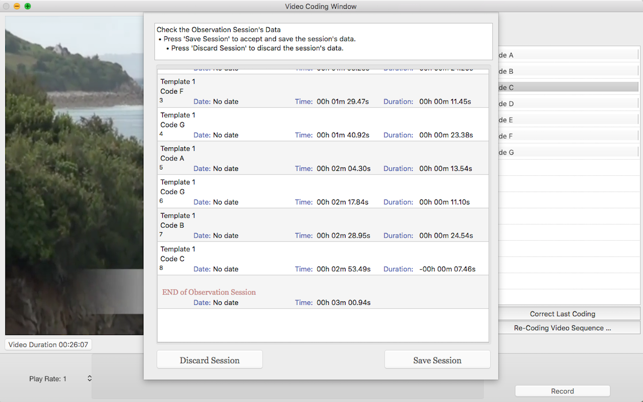Click Correct Last Coding button

[x=569, y=314]
